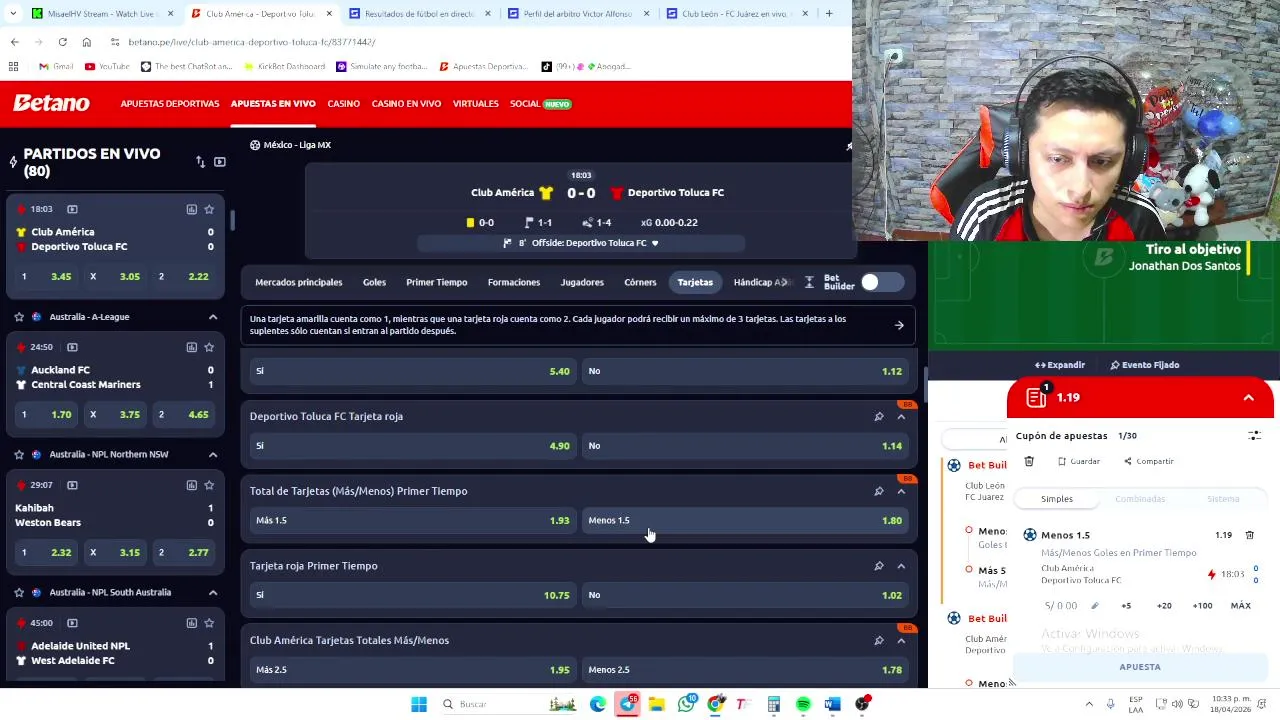
Task: Open the Formaciones tab
Action: pos(514,283)
